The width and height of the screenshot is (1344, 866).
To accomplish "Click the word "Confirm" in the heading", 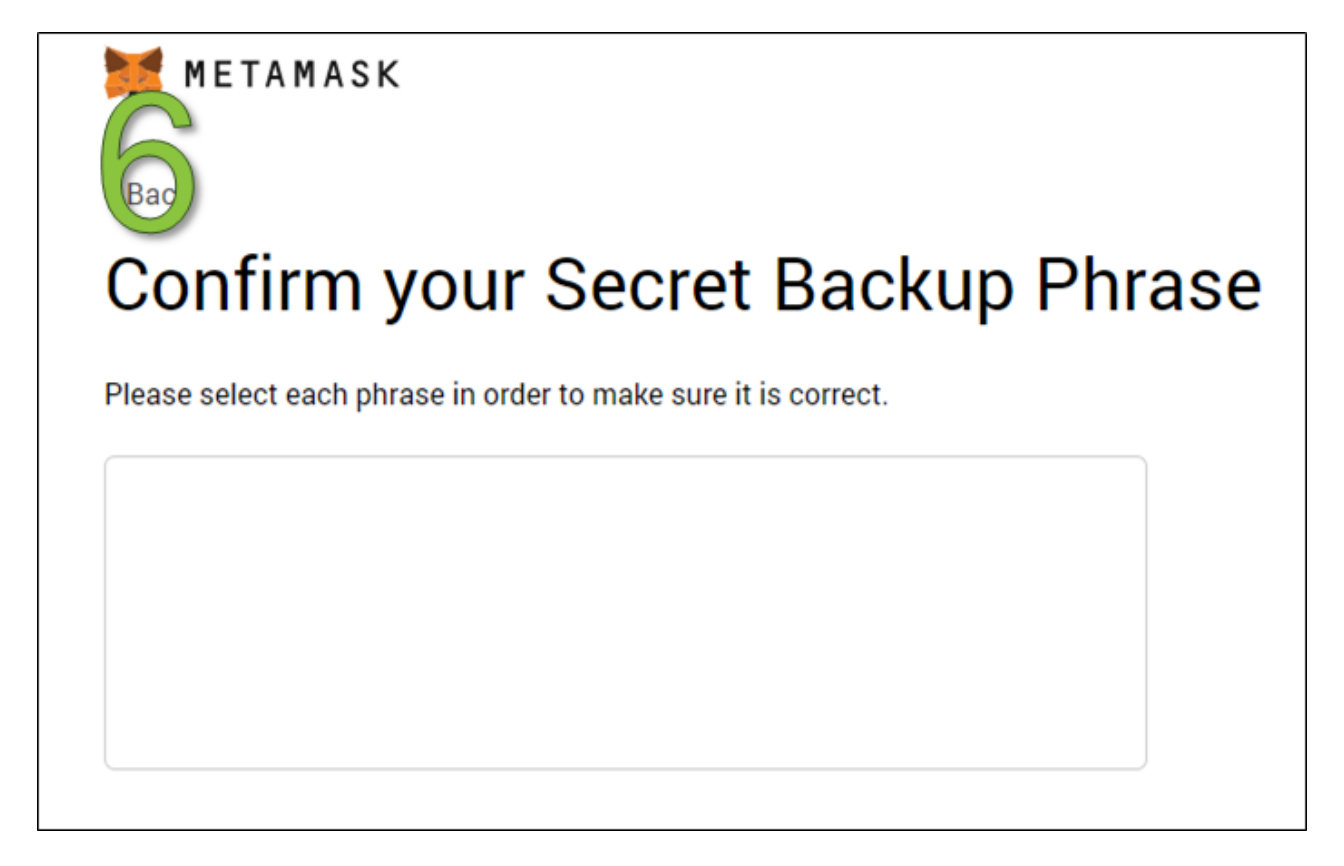I will tap(233, 286).
